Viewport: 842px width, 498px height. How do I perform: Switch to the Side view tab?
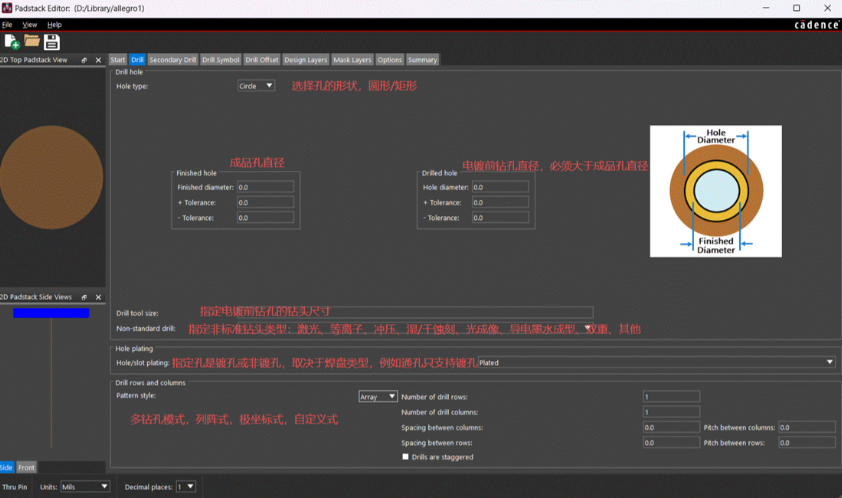6,467
